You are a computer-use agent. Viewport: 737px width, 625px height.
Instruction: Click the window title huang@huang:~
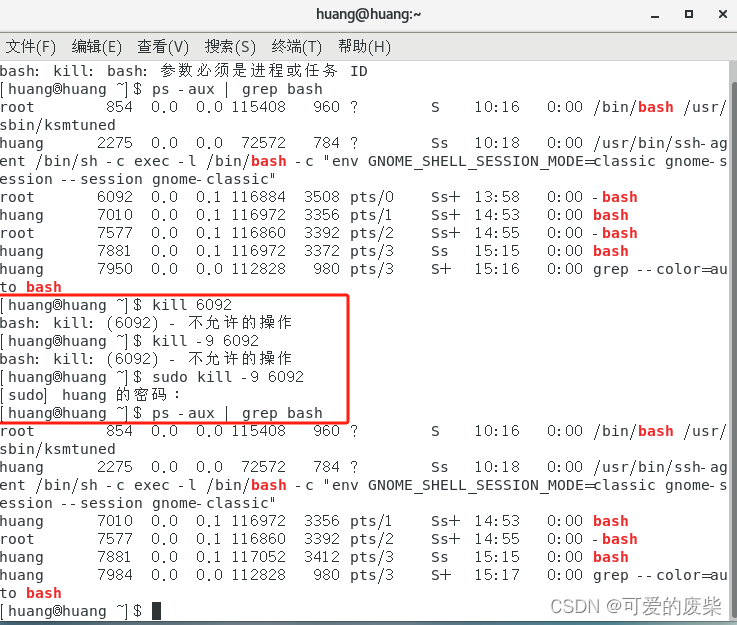point(368,14)
